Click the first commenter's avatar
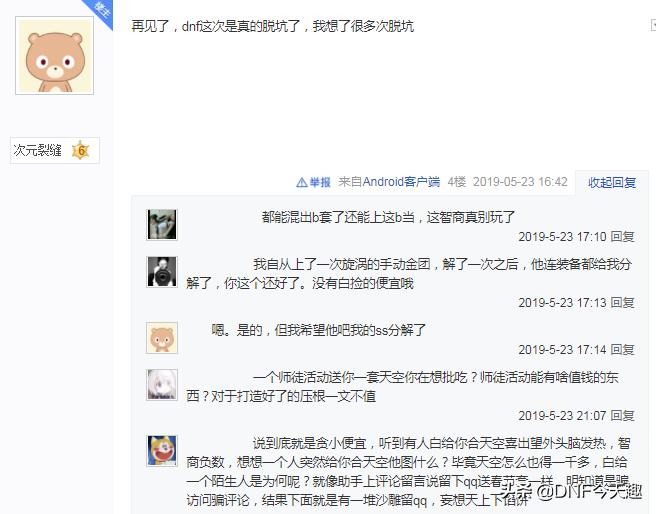Screen dimensions: 656x514 (162, 225)
